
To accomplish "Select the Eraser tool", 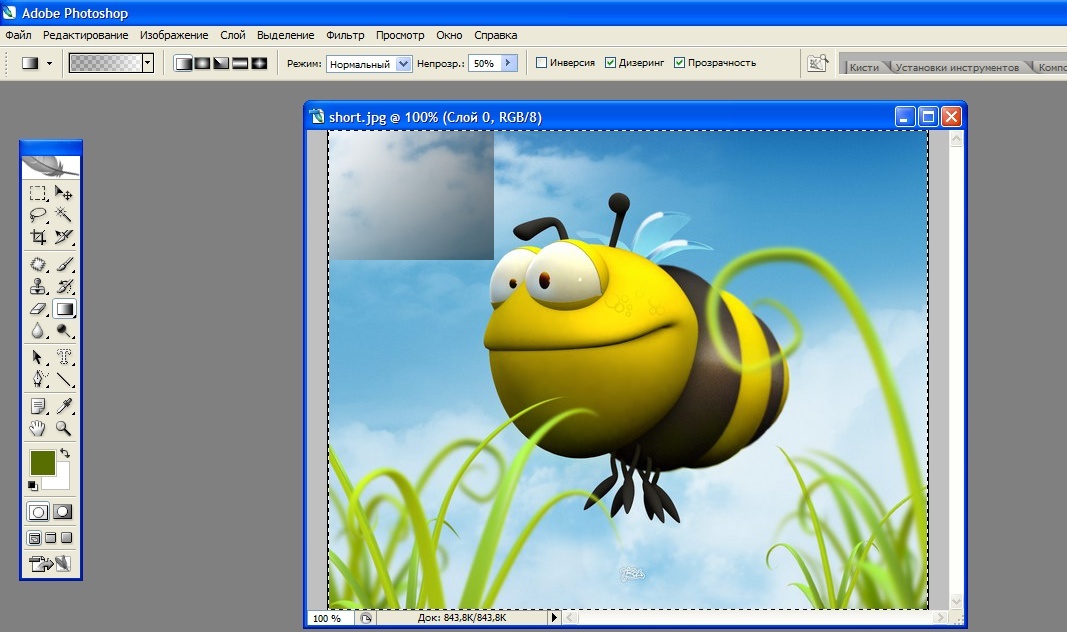I will coord(38,309).
